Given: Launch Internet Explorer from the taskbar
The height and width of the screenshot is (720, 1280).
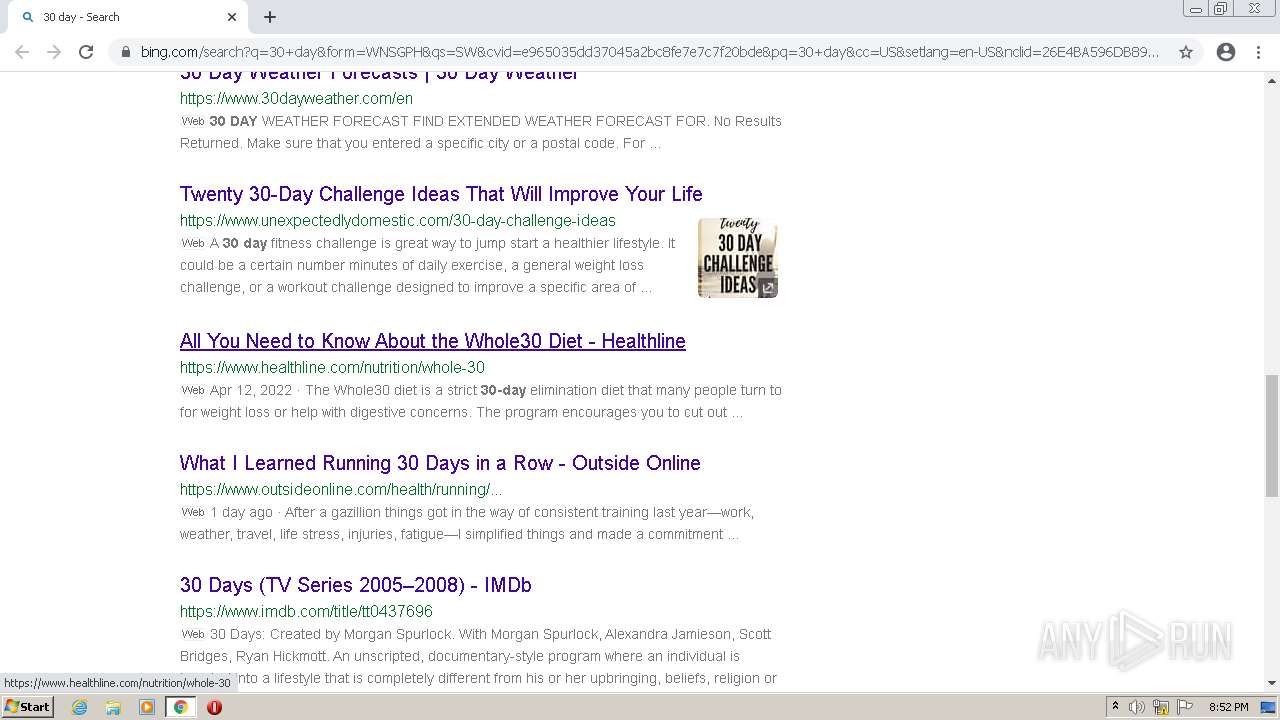Looking at the screenshot, I should pyautogui.click(x=80, y=707).
